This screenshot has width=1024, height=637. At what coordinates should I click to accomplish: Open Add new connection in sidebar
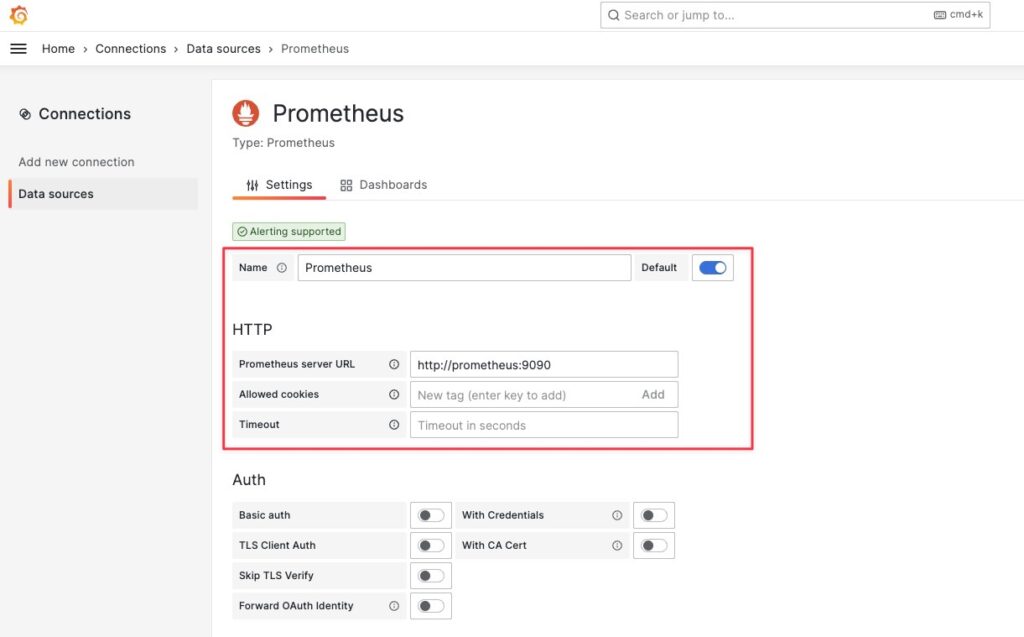click(x=76, y=162)
